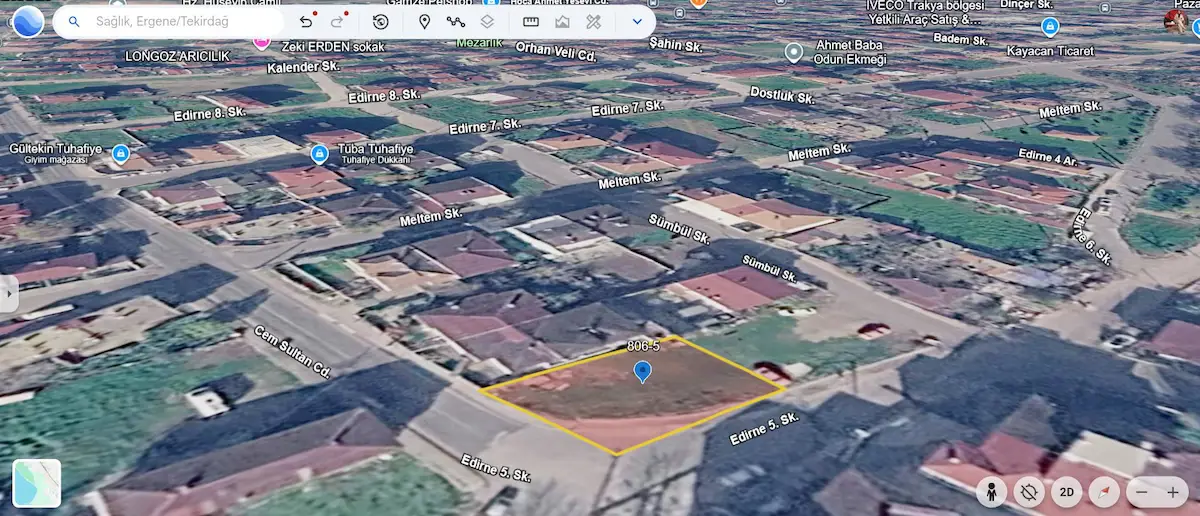Viewport: 1200px width, 516px height.
Task: Open historical imagery
Action: coord(380,21)
